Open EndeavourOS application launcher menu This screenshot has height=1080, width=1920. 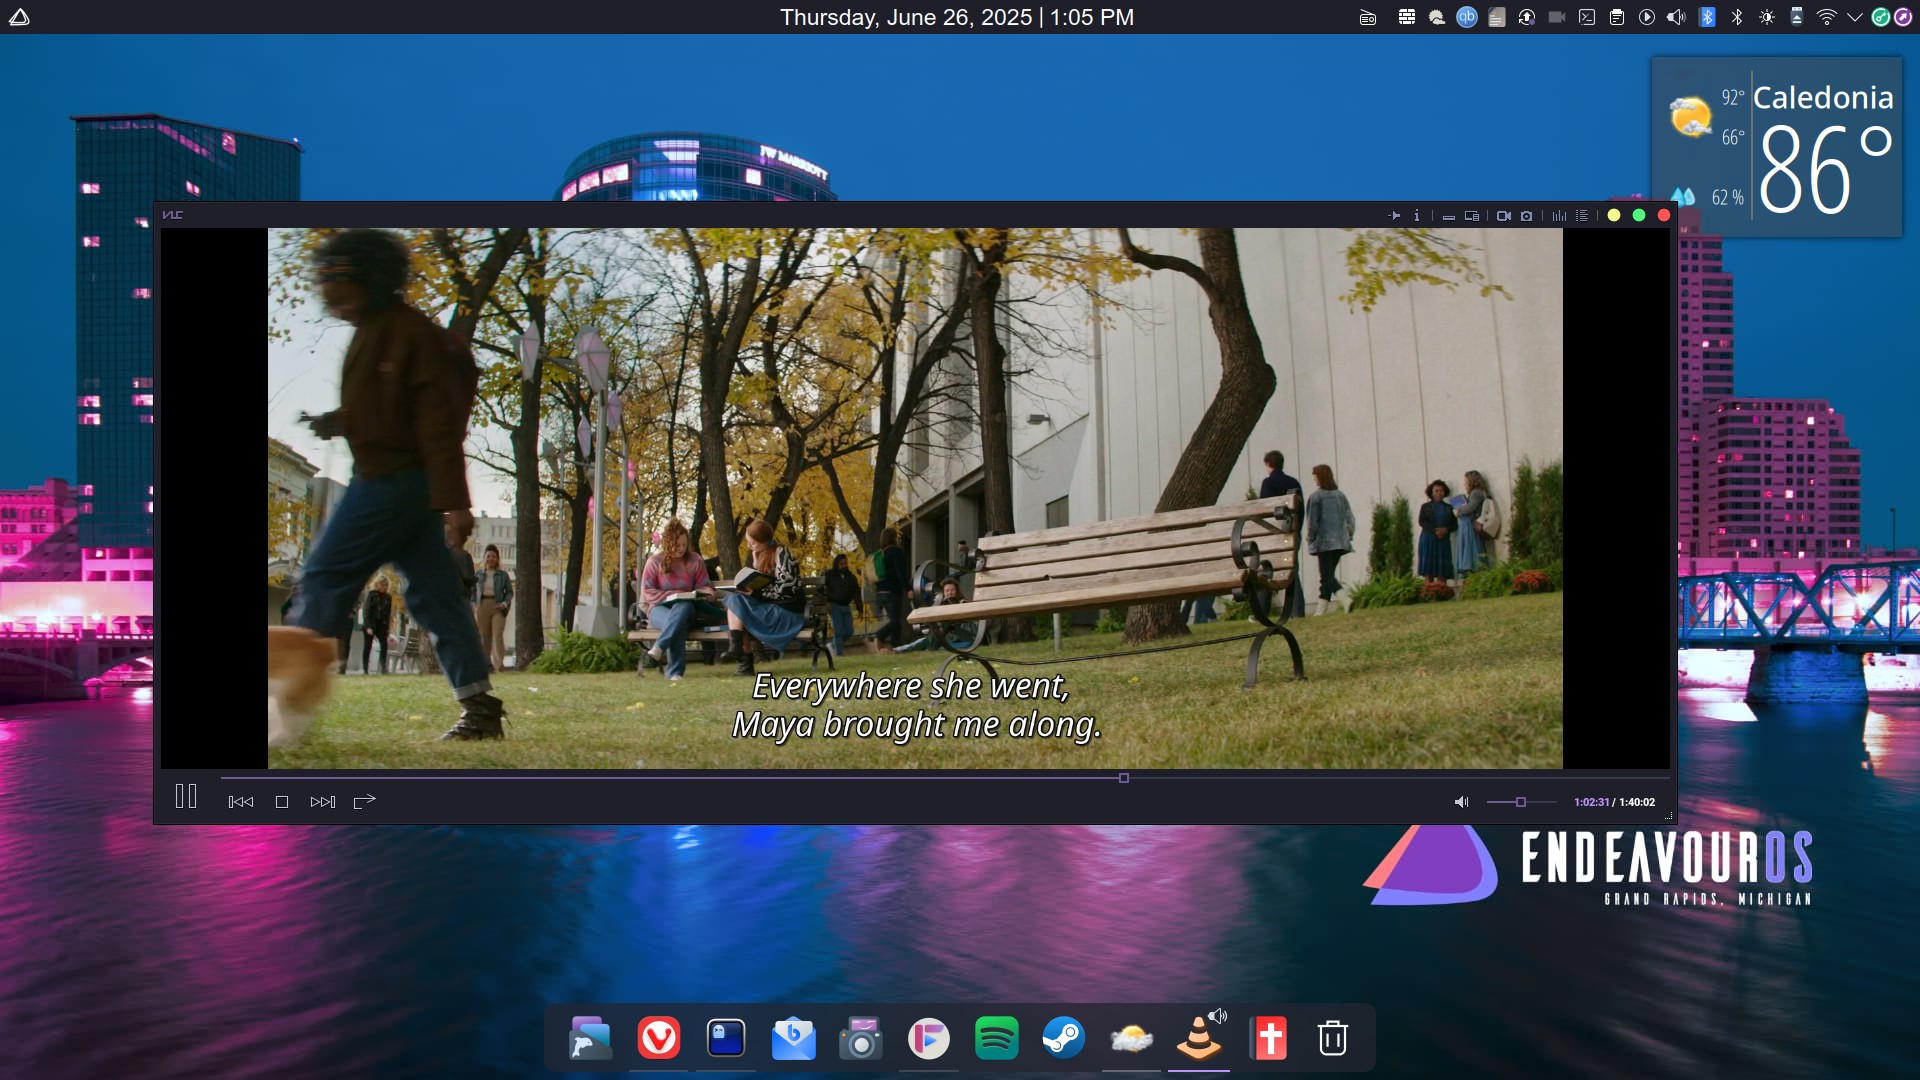click(x=19, y=17)
